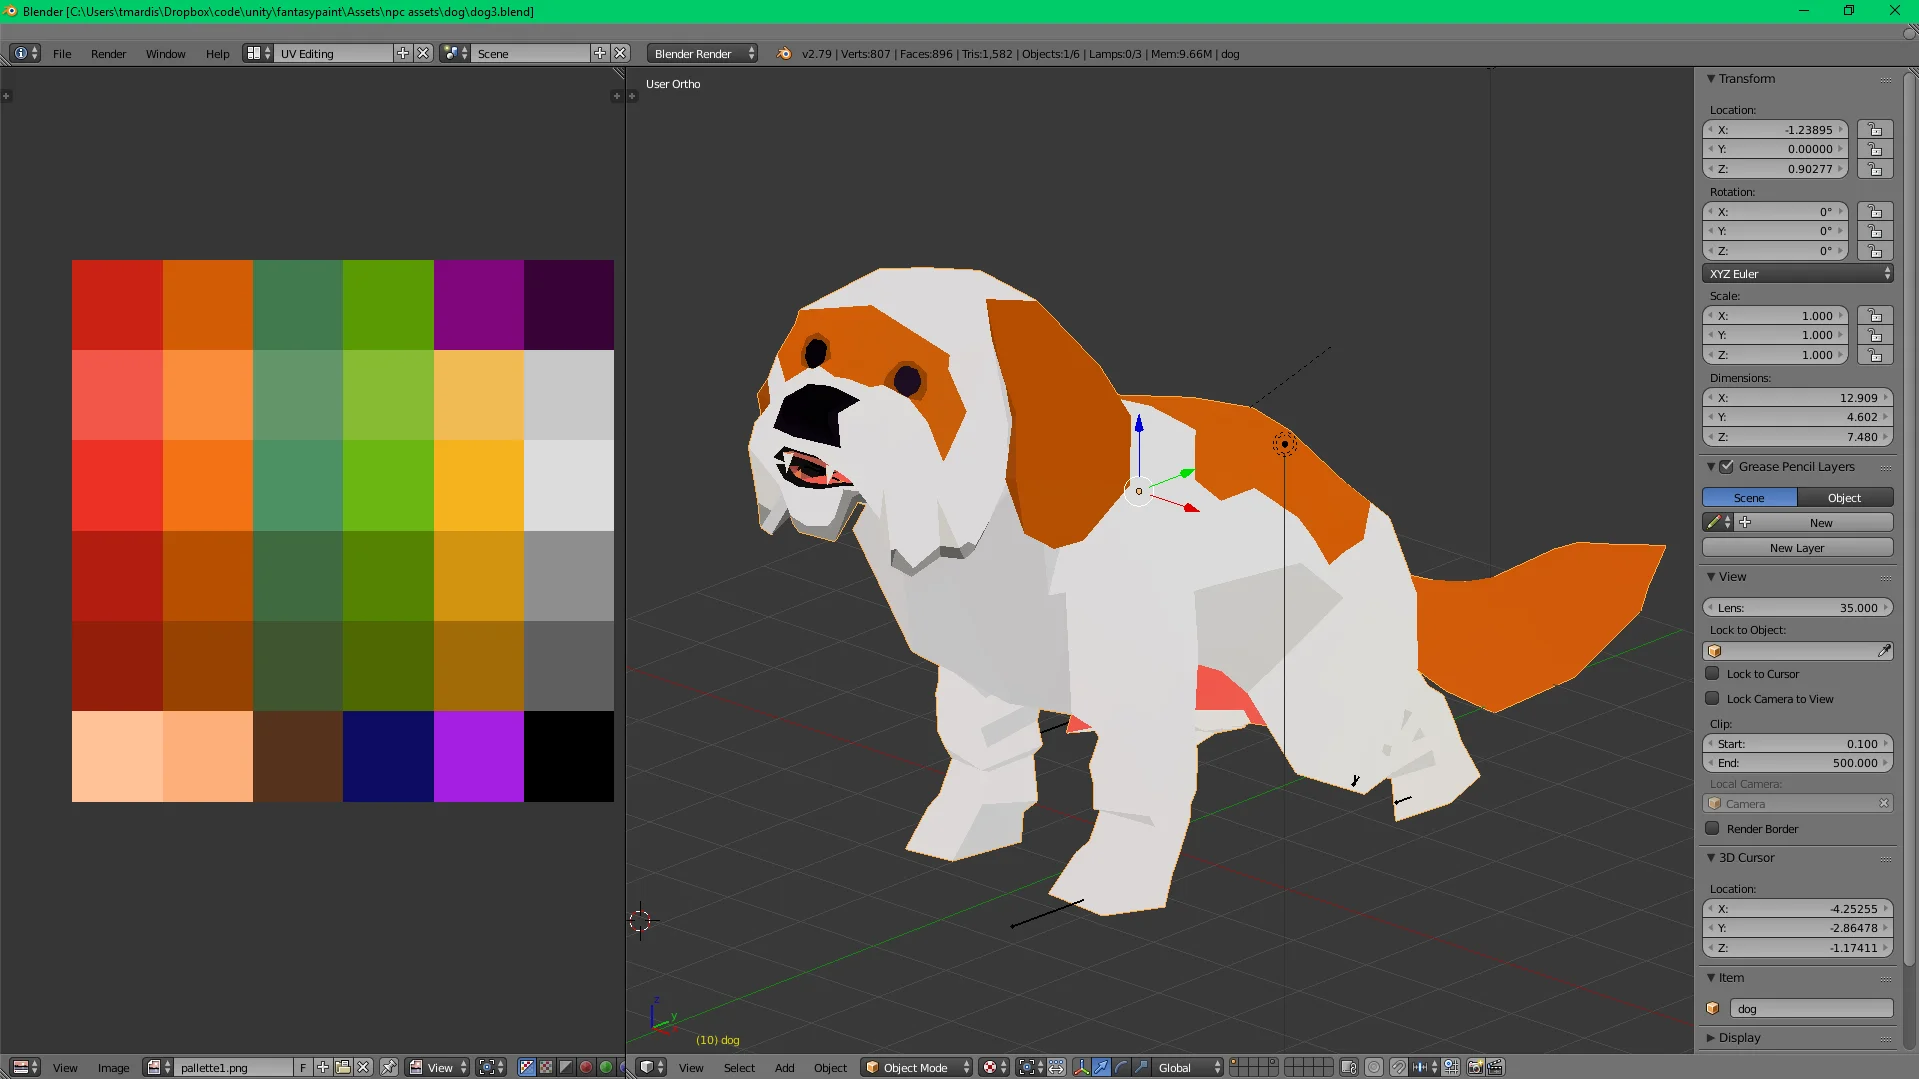Screen dimensions: 1919x1079
Task: Toggle lock camera and layers to scene
Action: pos(1349,1067)
